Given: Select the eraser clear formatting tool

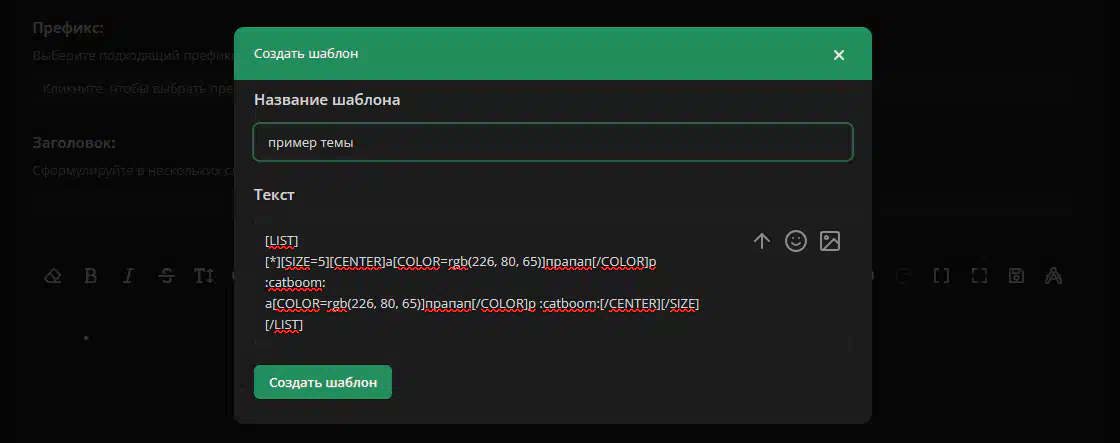Looking at the screenshot, I should (x=55, y=276).
